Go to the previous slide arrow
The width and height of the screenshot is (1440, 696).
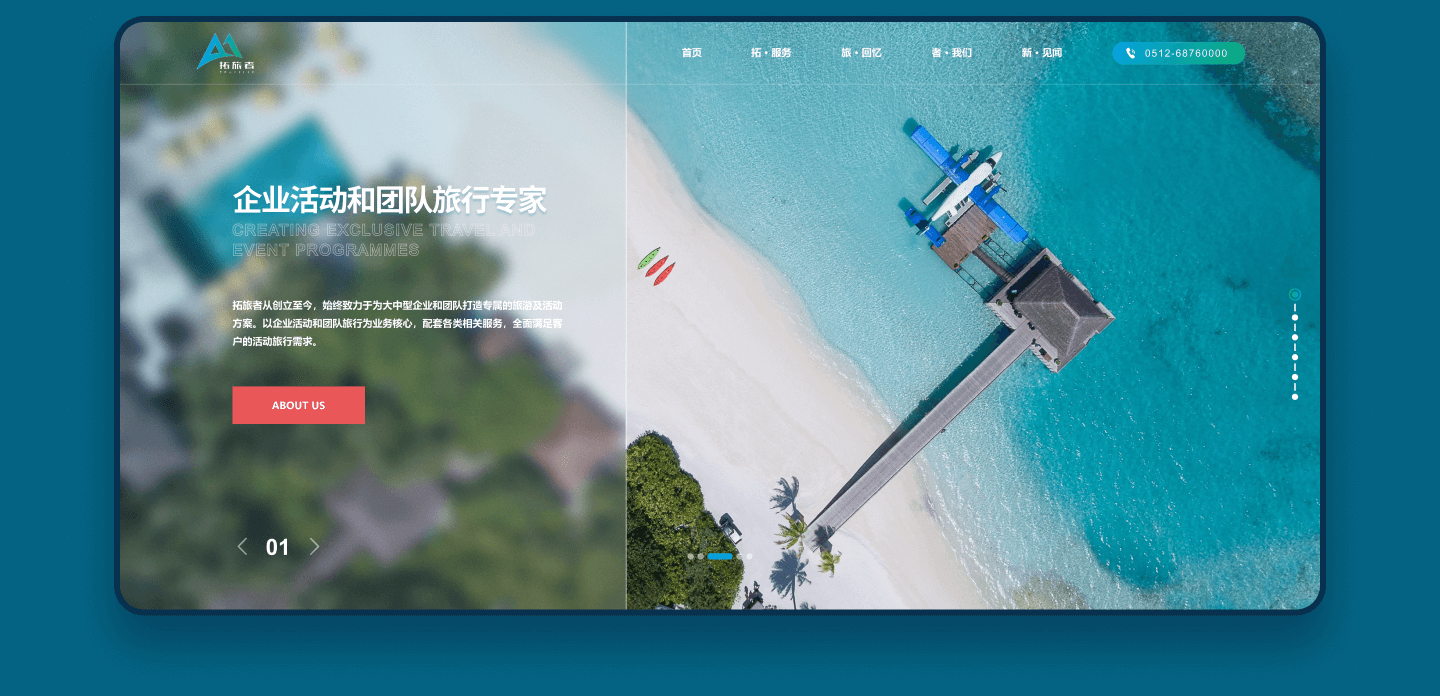pos(242,546)
